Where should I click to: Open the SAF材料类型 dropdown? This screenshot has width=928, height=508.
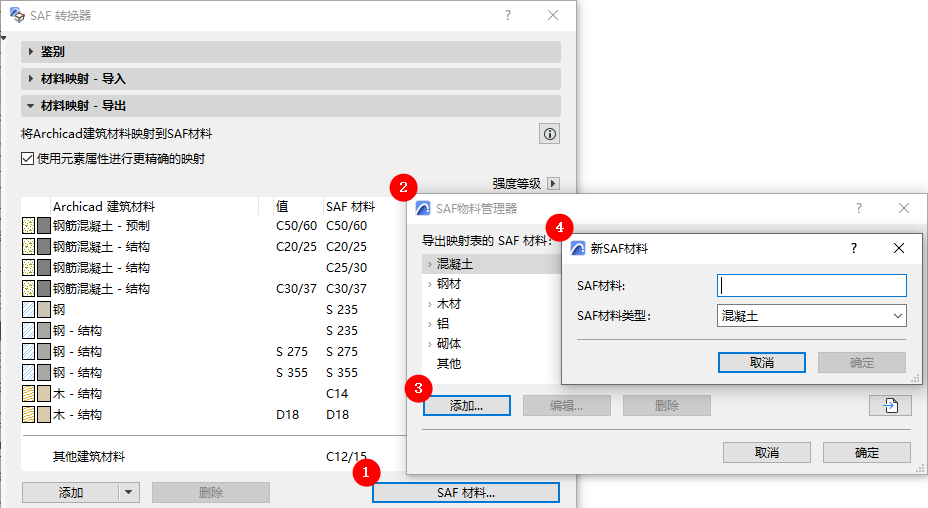click(811, 316)
